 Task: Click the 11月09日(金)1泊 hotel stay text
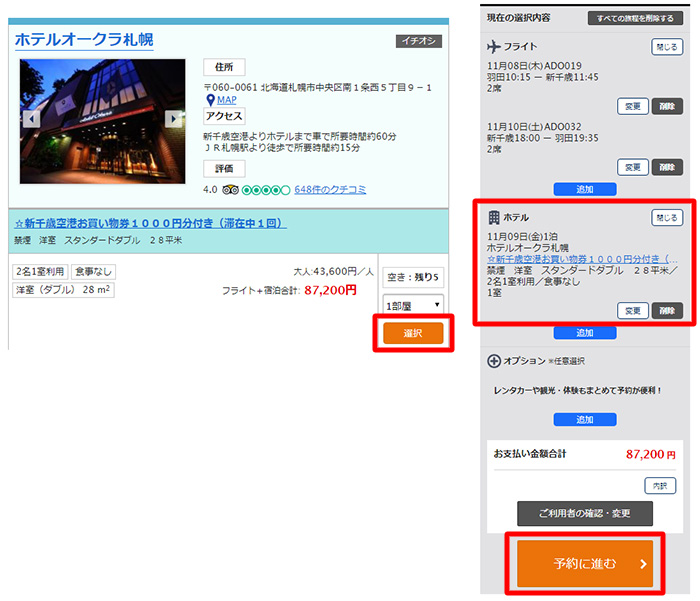coord(522,237)
